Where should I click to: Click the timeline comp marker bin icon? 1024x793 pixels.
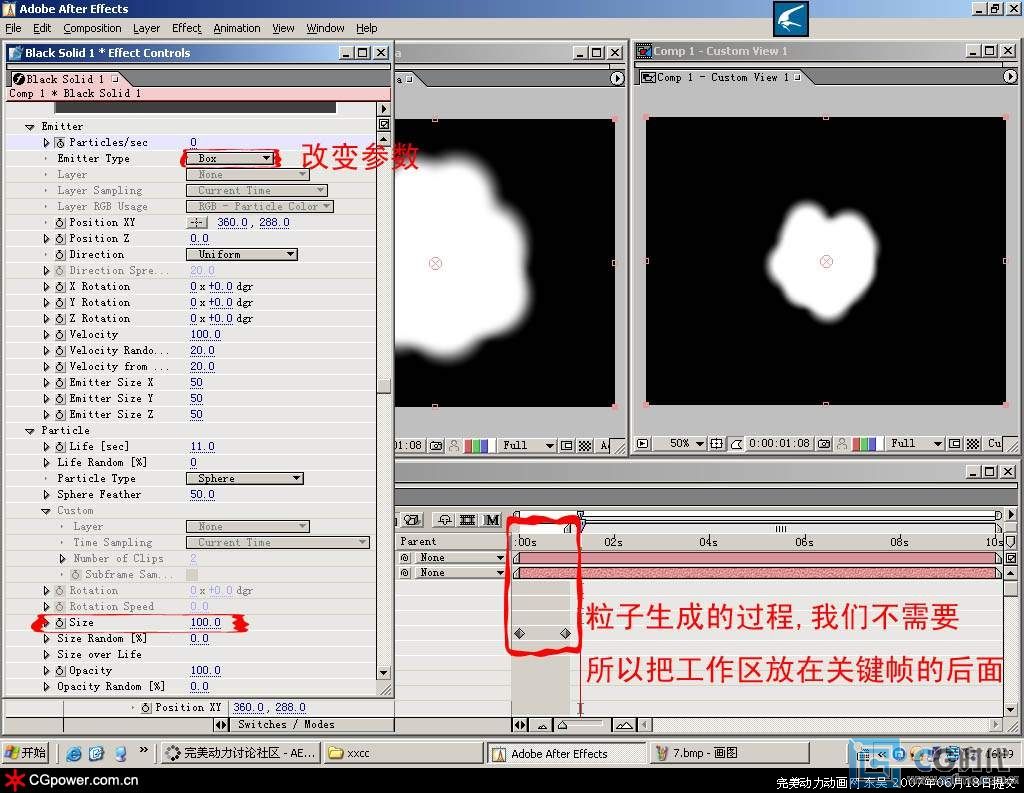[x=1010, y=542]
